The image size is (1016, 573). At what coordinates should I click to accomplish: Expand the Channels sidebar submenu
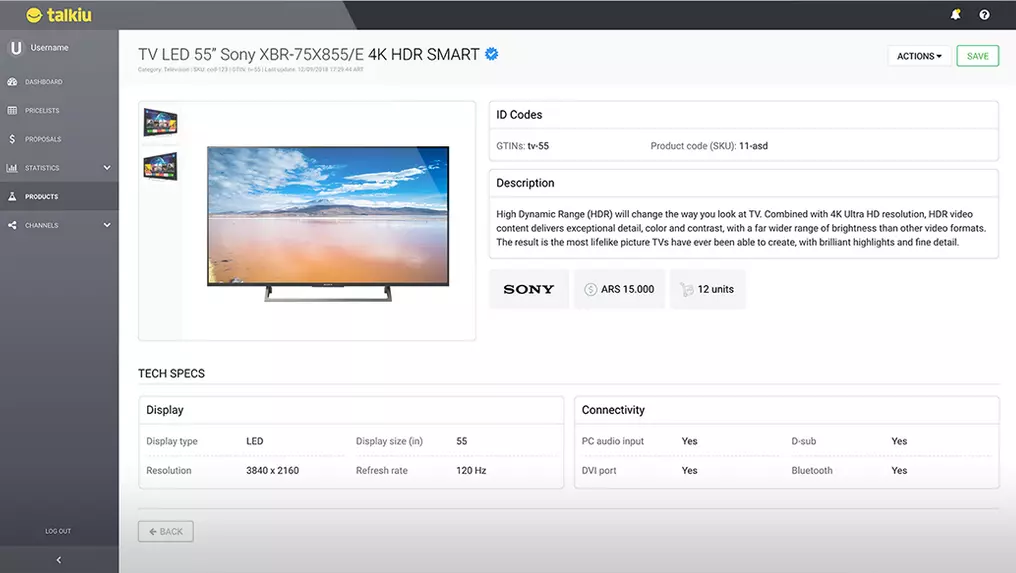(x=107, y=225)
